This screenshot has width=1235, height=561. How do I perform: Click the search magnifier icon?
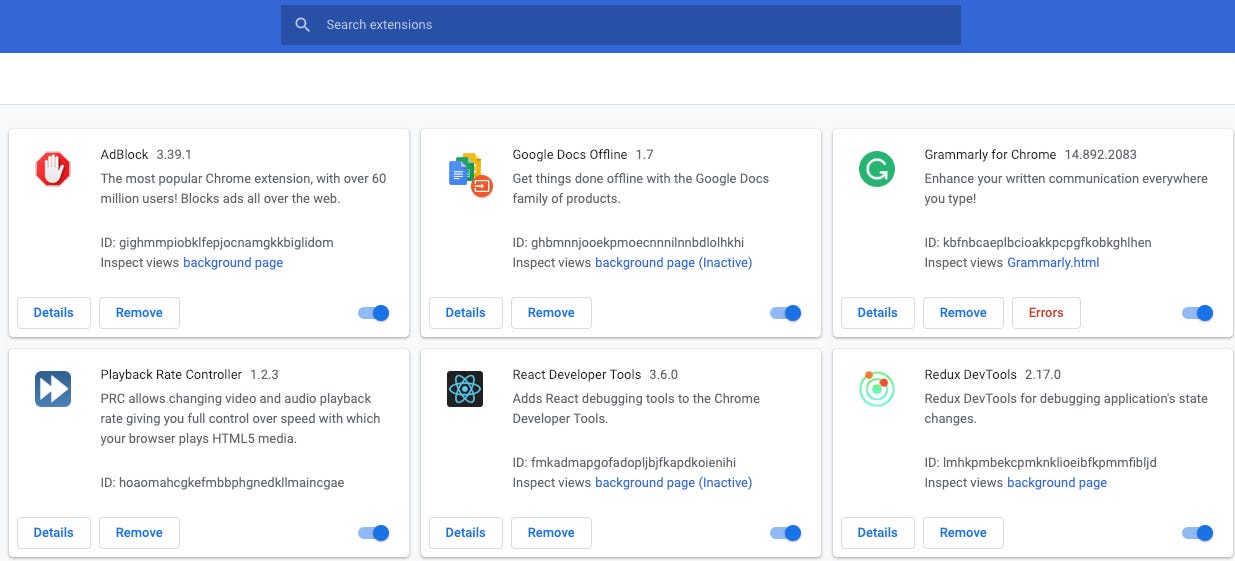[x=303, y=25]
